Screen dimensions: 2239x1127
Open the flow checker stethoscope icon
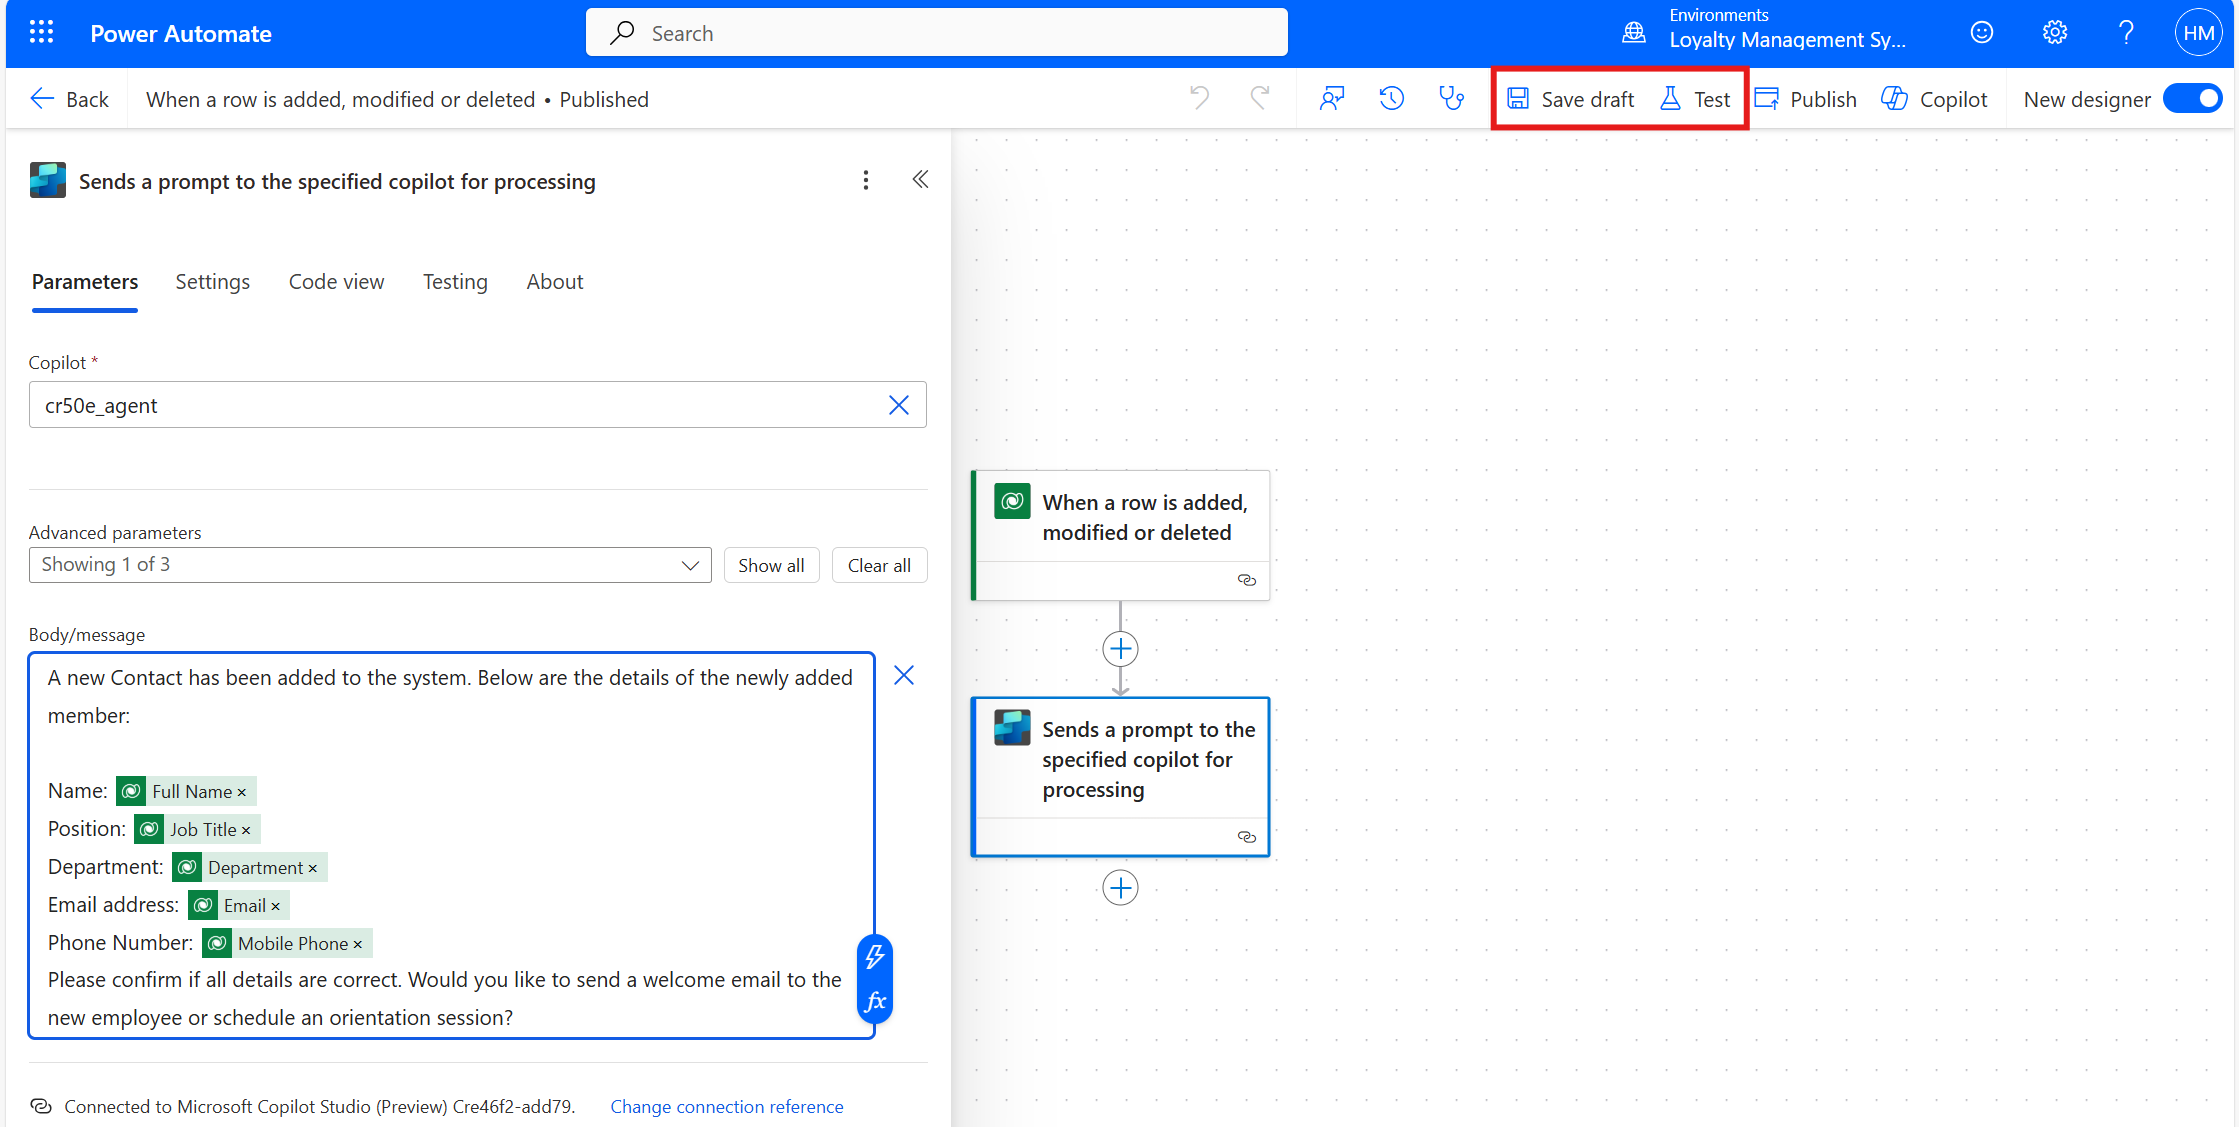click(1451, 98)
